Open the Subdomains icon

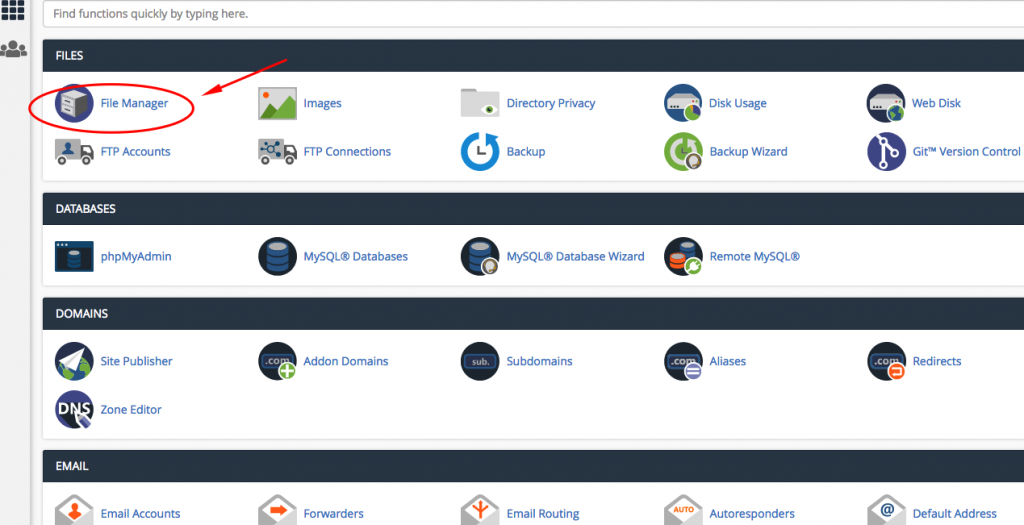point(480,361)
